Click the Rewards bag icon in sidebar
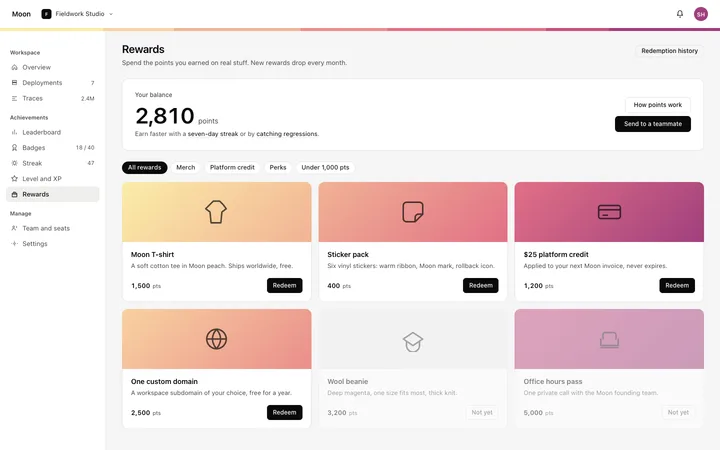 click(x=14, y=194)
